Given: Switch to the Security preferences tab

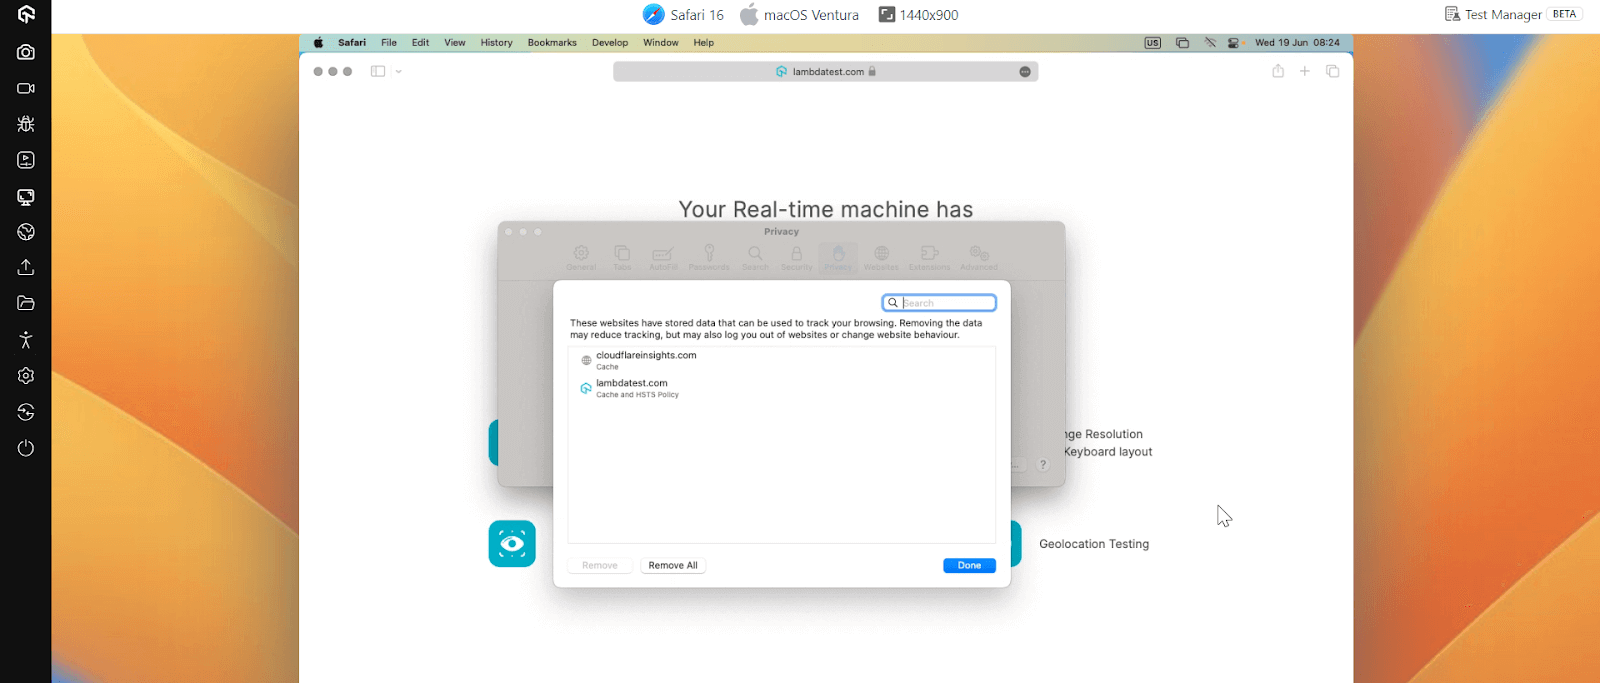Looking at the screenshot, I should tap(797, 258).
